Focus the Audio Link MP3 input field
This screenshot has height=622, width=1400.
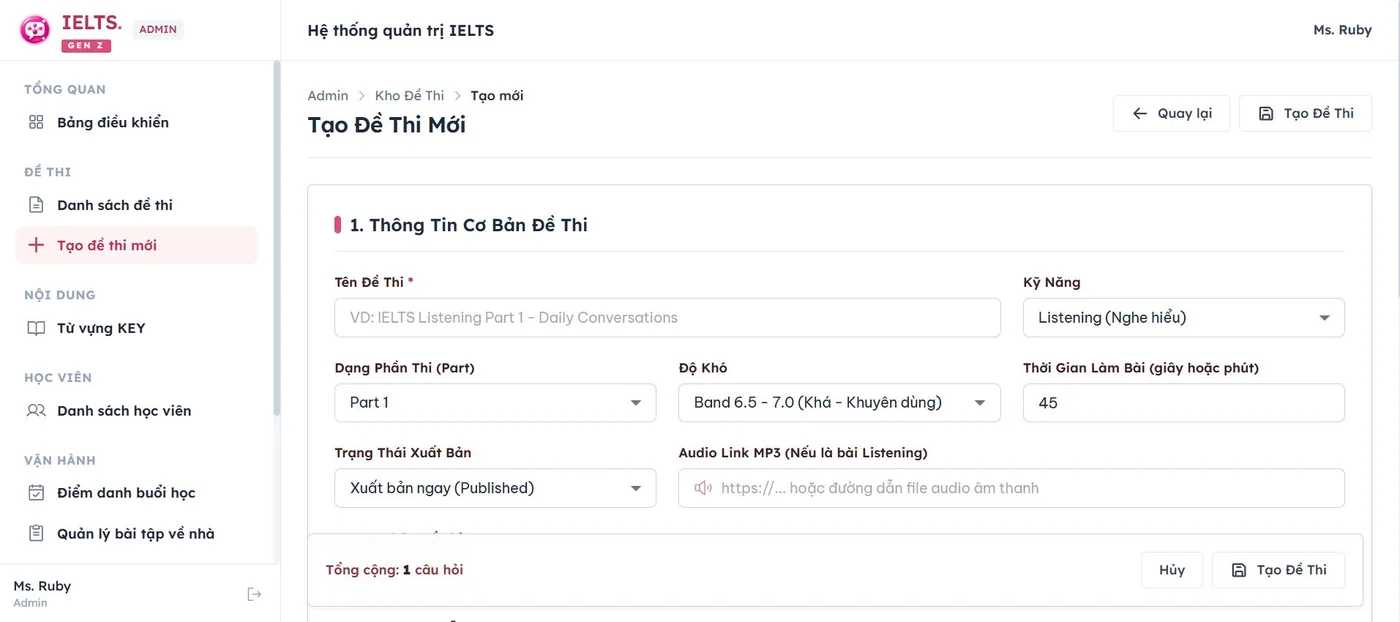1011,488
